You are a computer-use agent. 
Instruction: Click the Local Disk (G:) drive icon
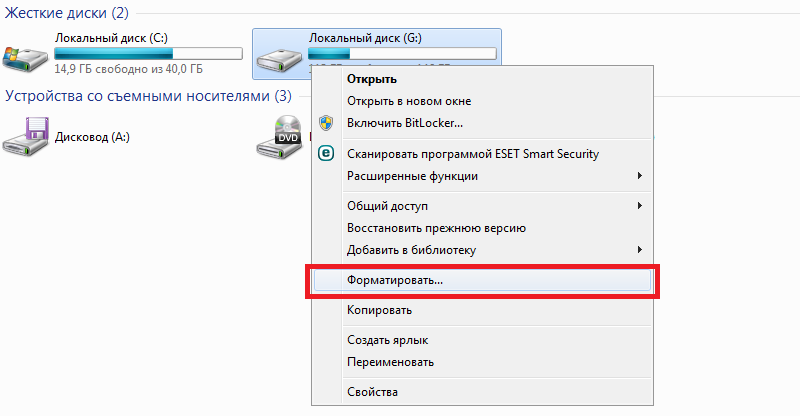(x=280, y=58)
